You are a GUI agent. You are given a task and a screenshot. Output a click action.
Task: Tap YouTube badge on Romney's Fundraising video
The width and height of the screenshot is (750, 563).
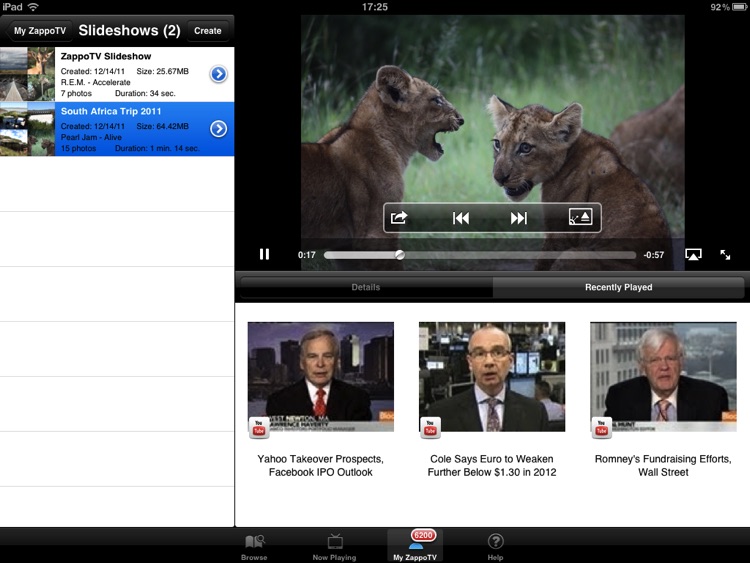tap(601, 427)
